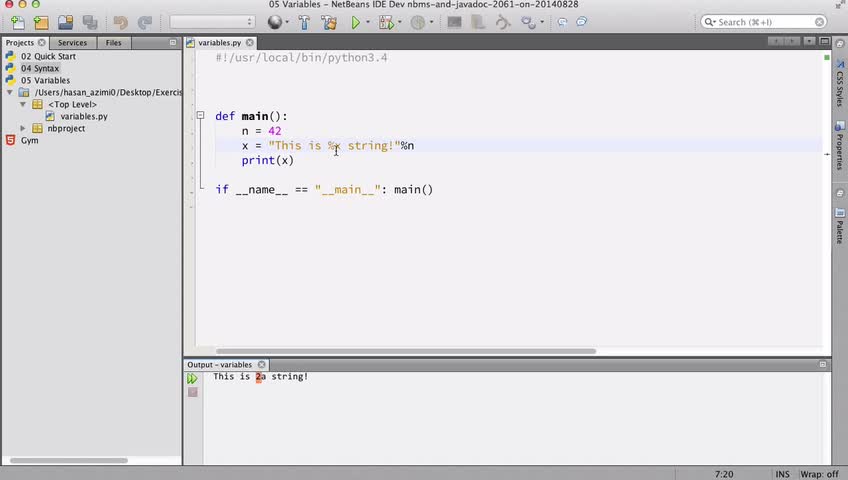Click the show opened documents list arrow
This screenshot has width=848, height=480.
[x=809, y=42]
